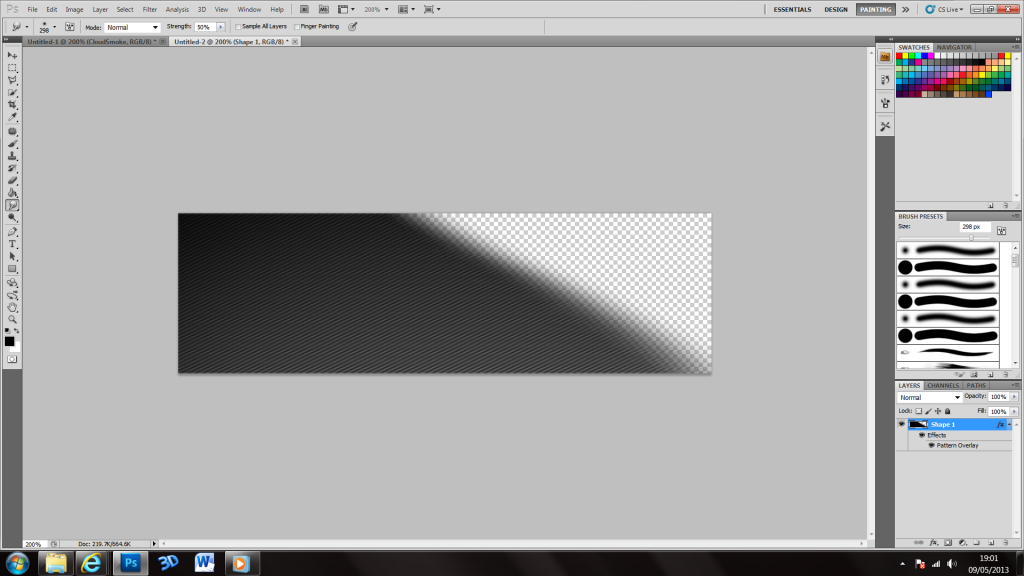Toggle visibility of the Pattern Overlay effect
Image resolution: width=1024 pixels, height=576 pixels.
932,445
